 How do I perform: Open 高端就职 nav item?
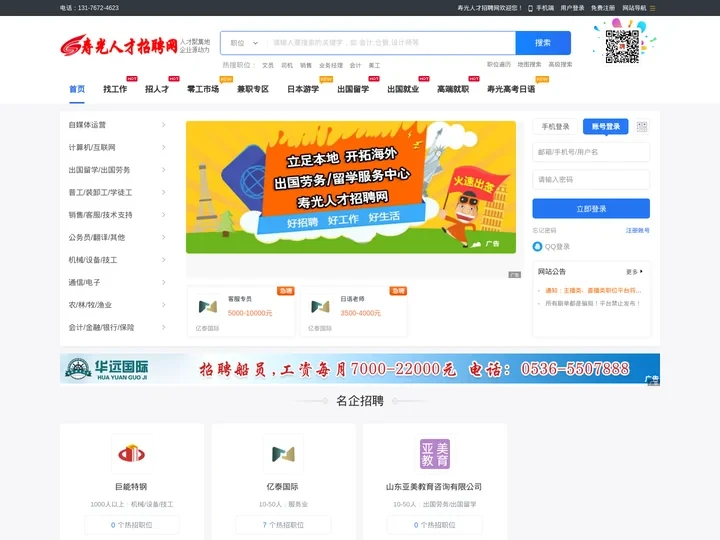453,89
